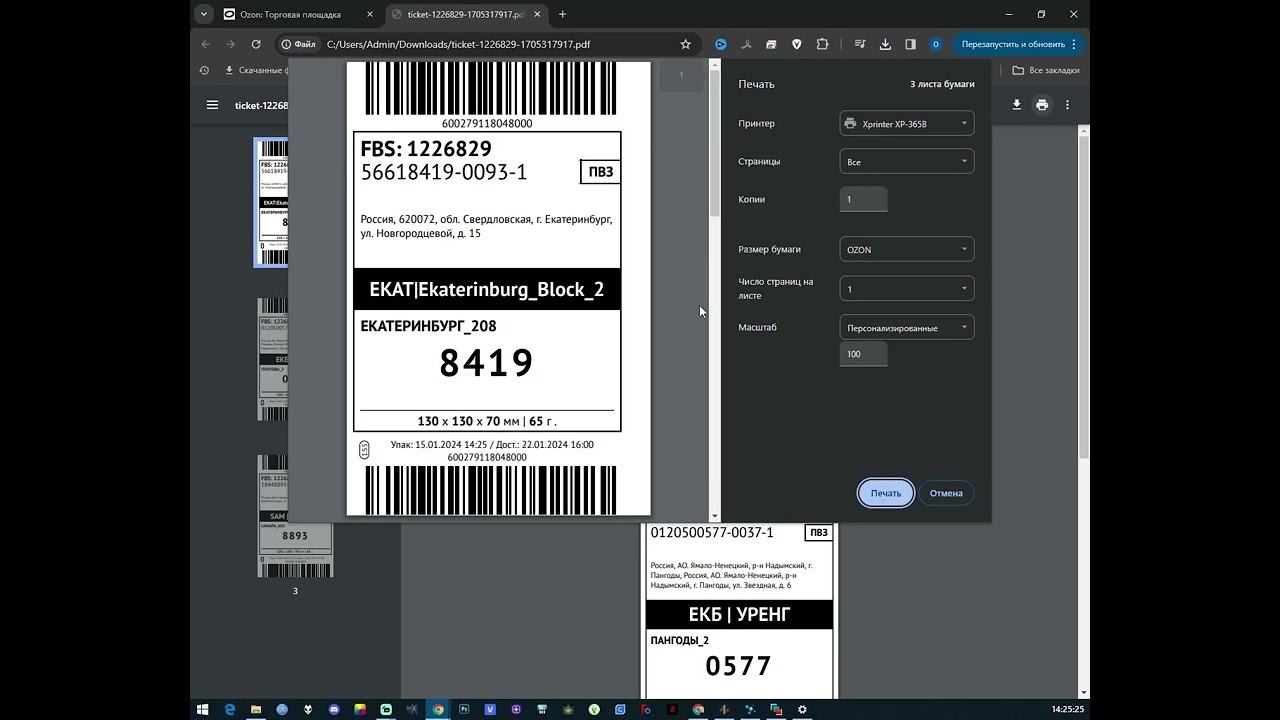This screenshot has width=1280, height=720.
Task: Click the active Chrome taskbar icon
Action: [x=438, y=709]
